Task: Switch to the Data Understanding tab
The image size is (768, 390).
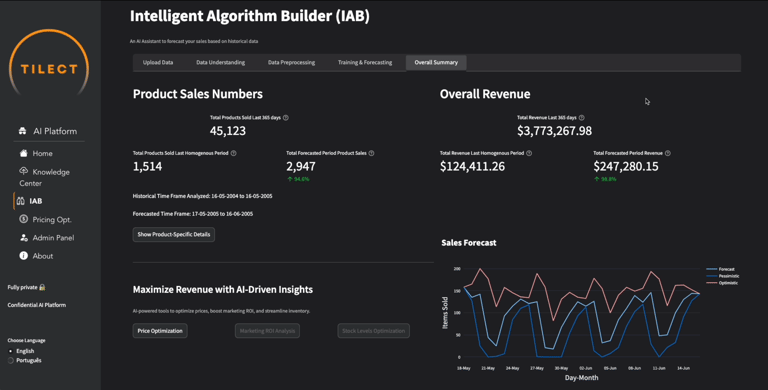Action: [x=220, y=63]
